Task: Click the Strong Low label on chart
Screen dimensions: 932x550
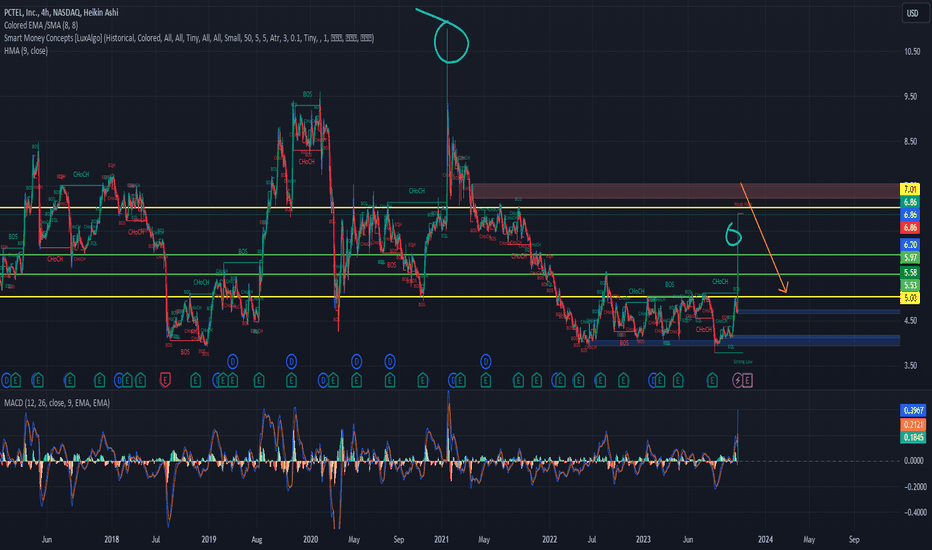Action: 743,362
